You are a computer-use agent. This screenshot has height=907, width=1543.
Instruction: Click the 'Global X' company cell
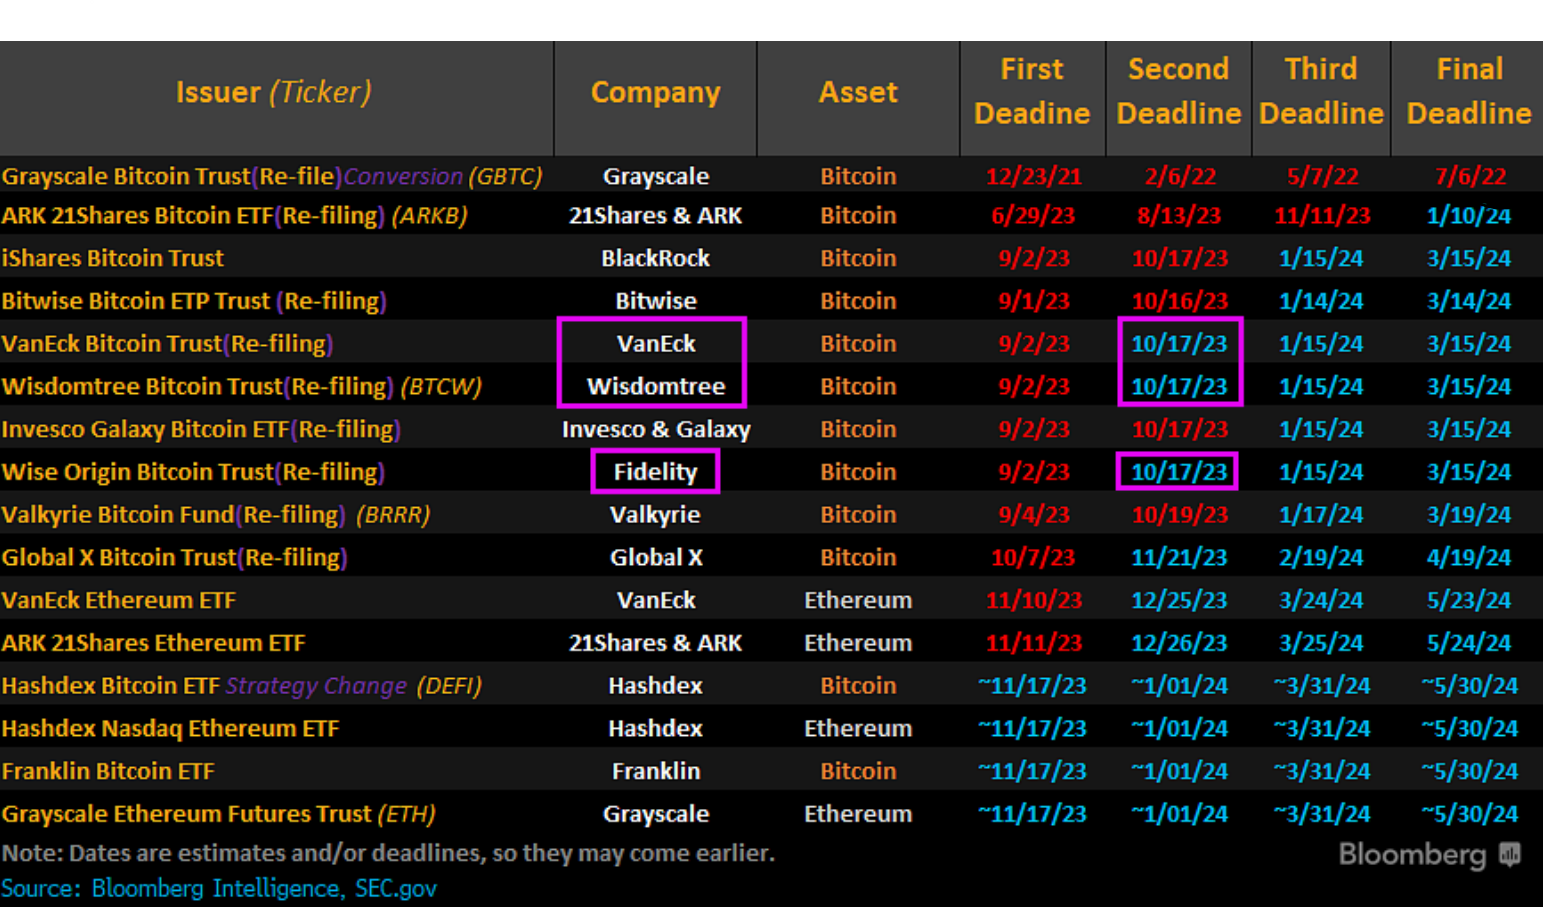(x=656, y=558)
